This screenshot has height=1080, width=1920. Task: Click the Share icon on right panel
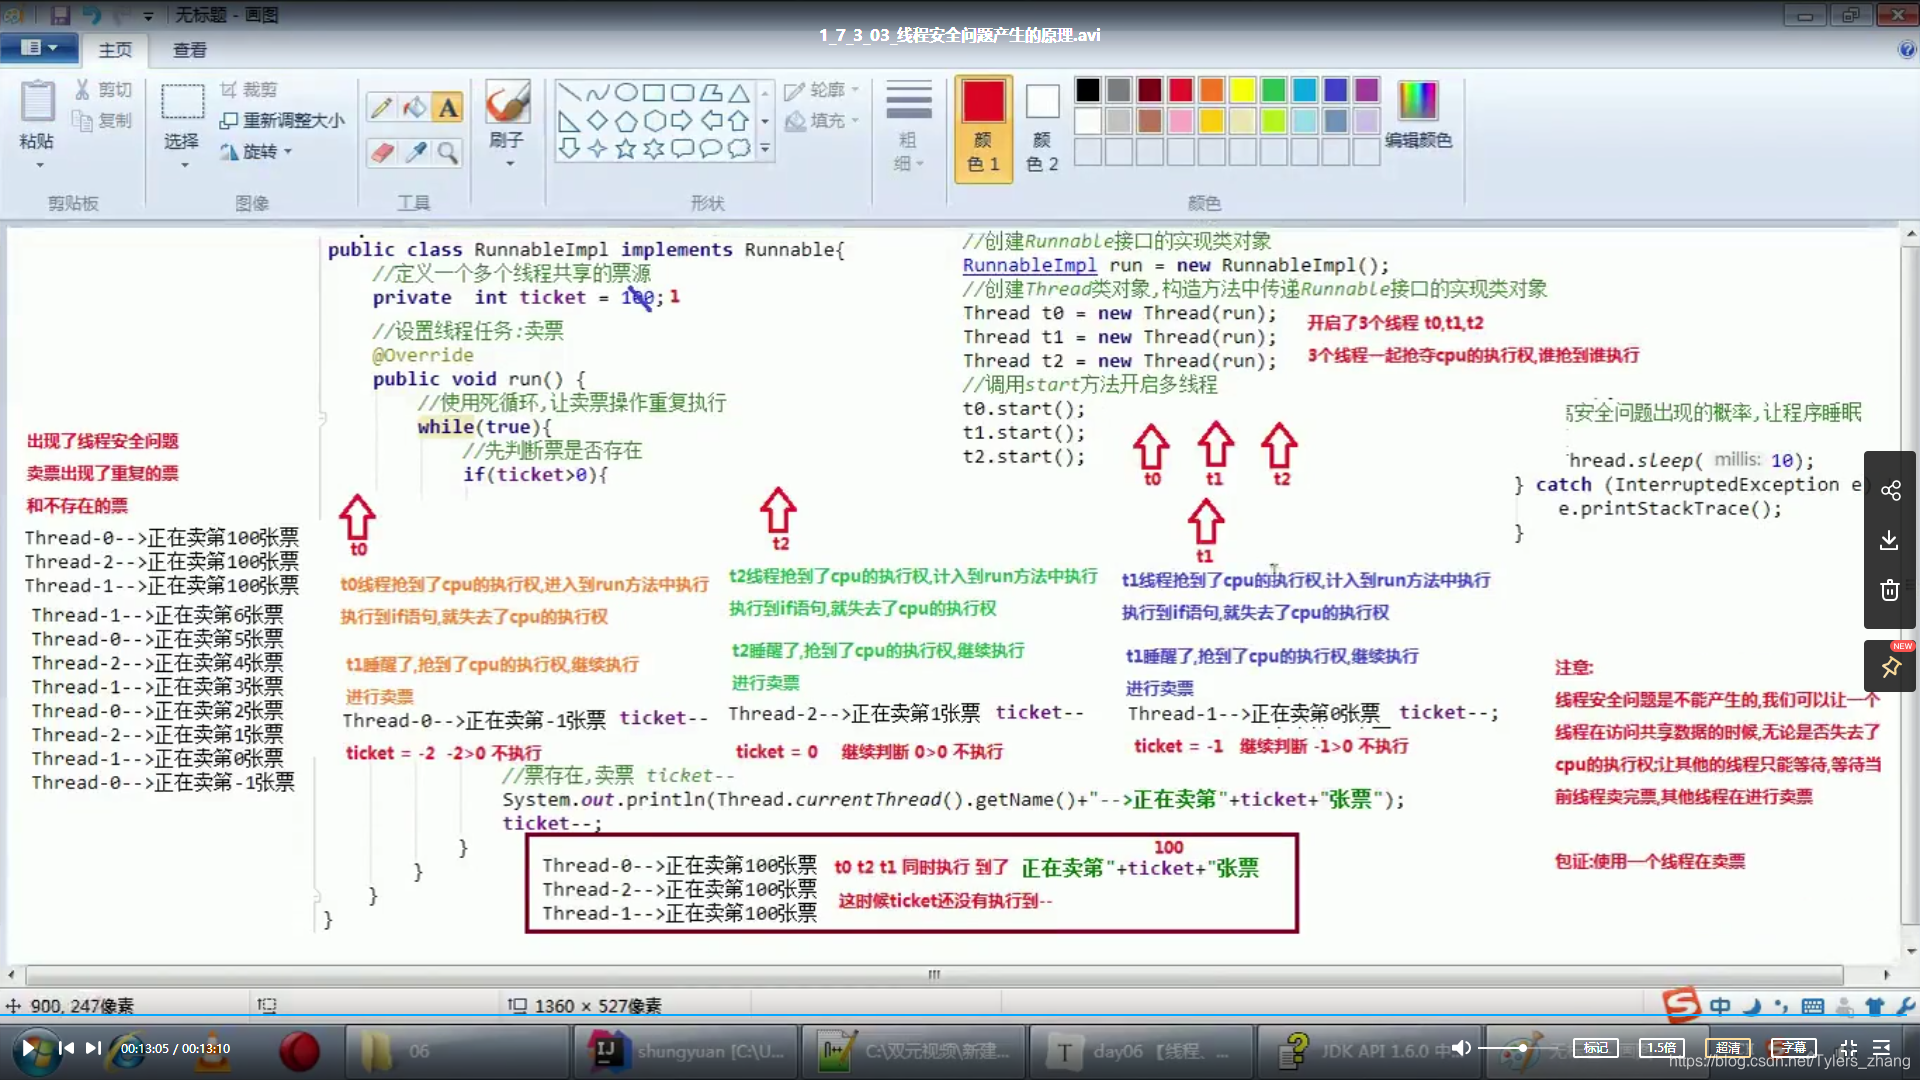coord(1890,491)
